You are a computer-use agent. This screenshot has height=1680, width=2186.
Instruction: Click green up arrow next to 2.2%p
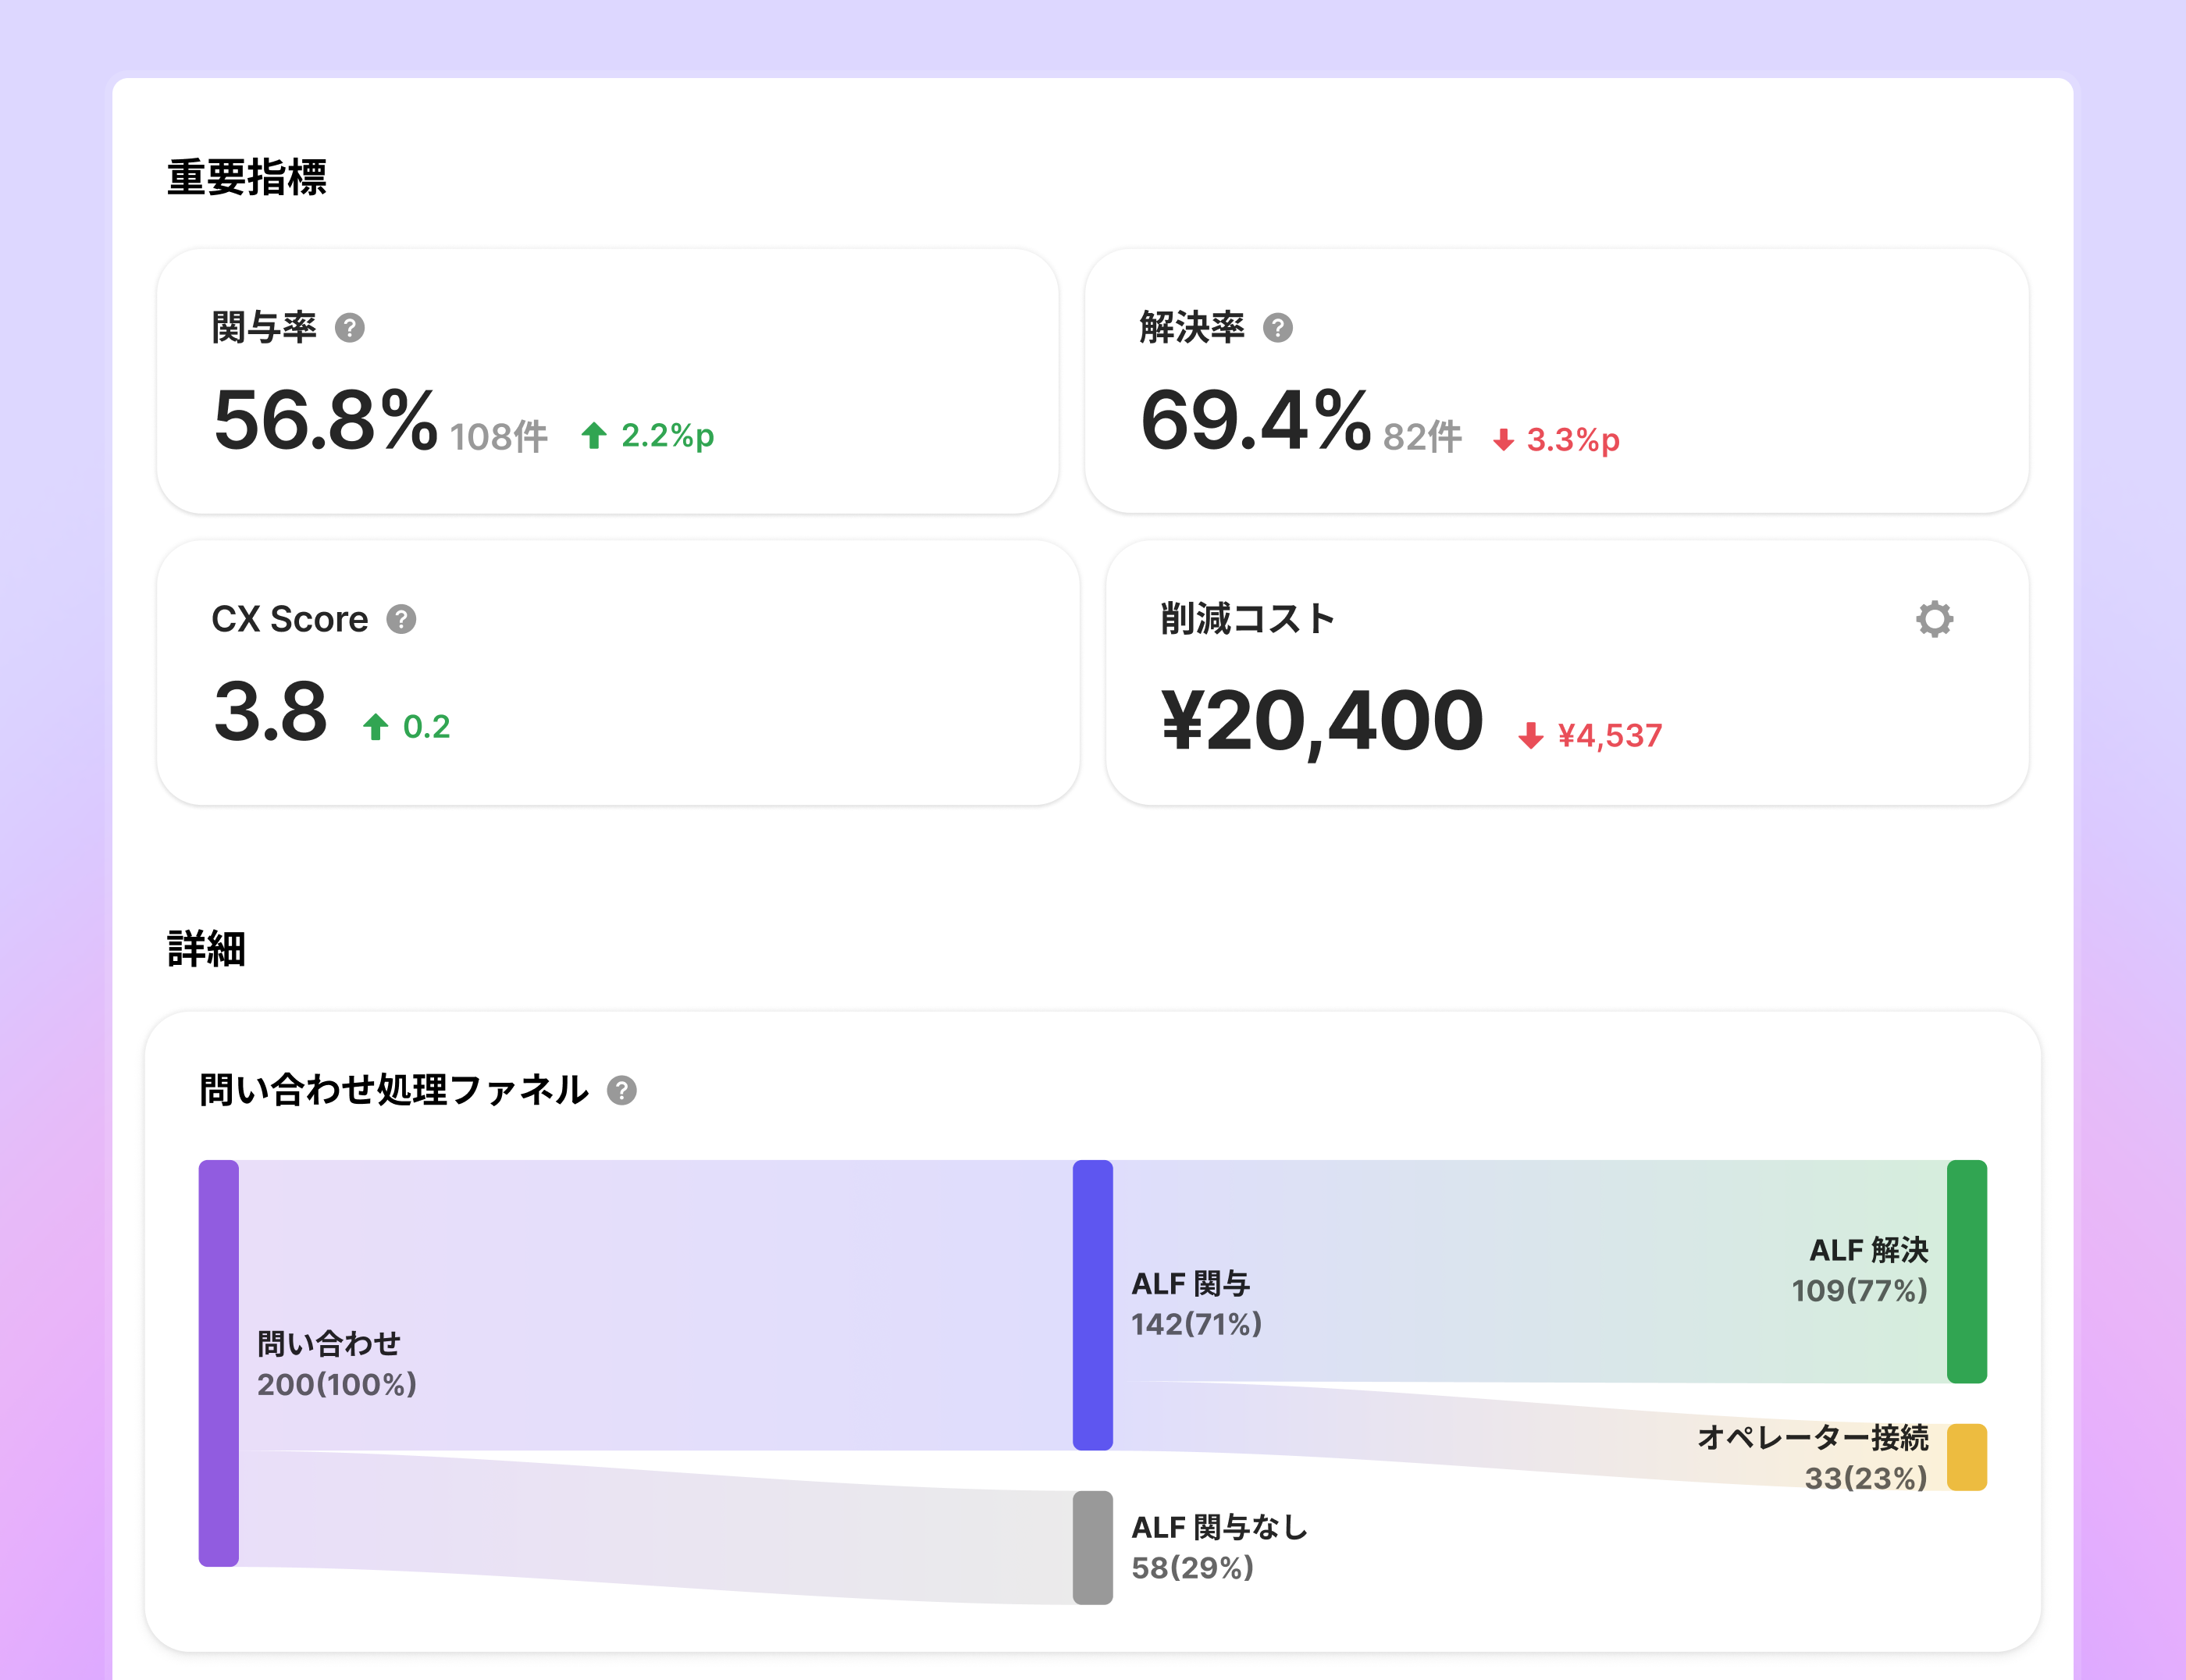coord(594,436)
